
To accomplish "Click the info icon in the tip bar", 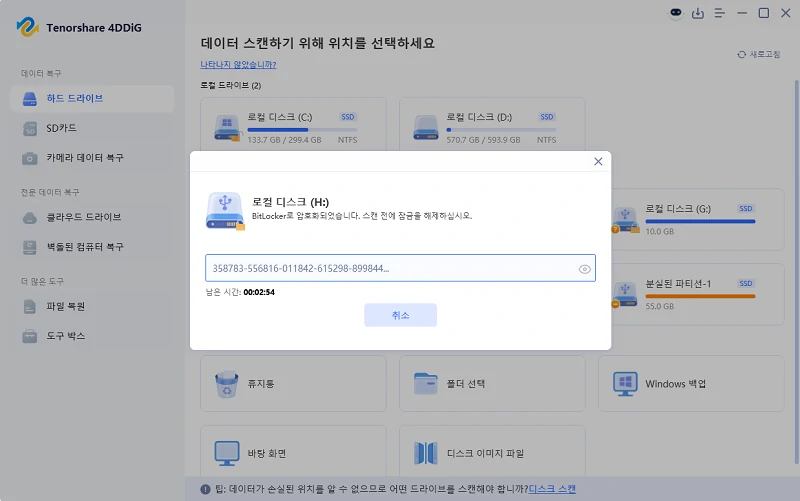I will 205,489.
